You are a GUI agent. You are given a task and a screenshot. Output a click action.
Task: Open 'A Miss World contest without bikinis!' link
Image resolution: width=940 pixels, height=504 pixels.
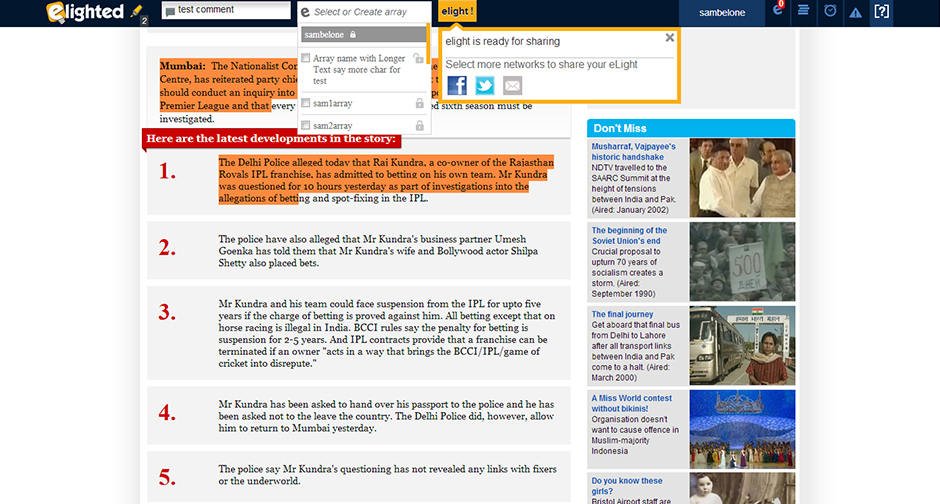point(632,403)
